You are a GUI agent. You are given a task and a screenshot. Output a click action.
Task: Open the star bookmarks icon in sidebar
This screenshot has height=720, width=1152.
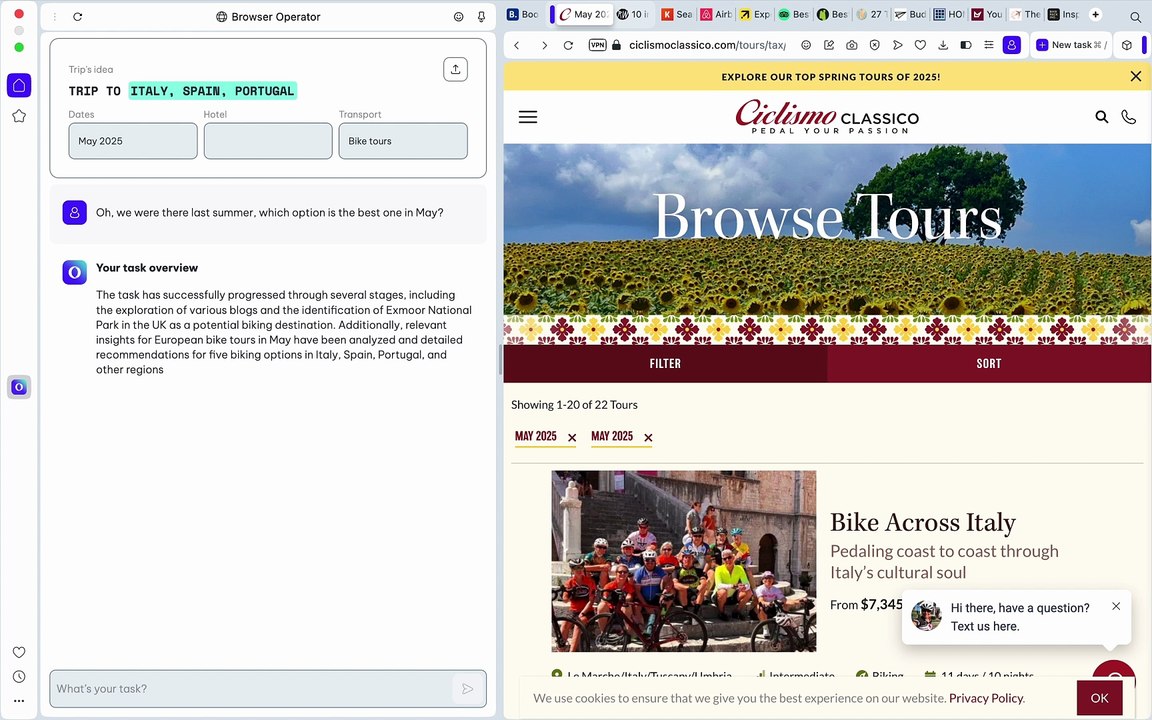click(19, 115)
